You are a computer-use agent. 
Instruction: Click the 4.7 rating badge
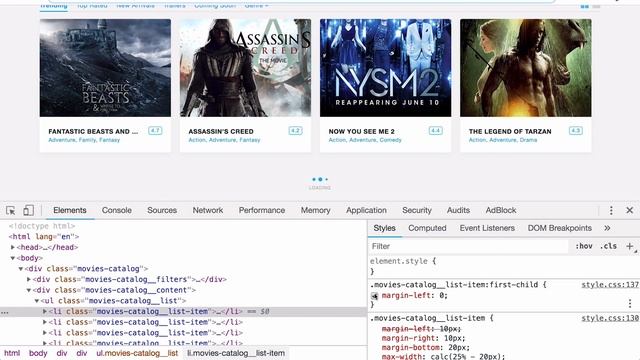tap(155, 131)
